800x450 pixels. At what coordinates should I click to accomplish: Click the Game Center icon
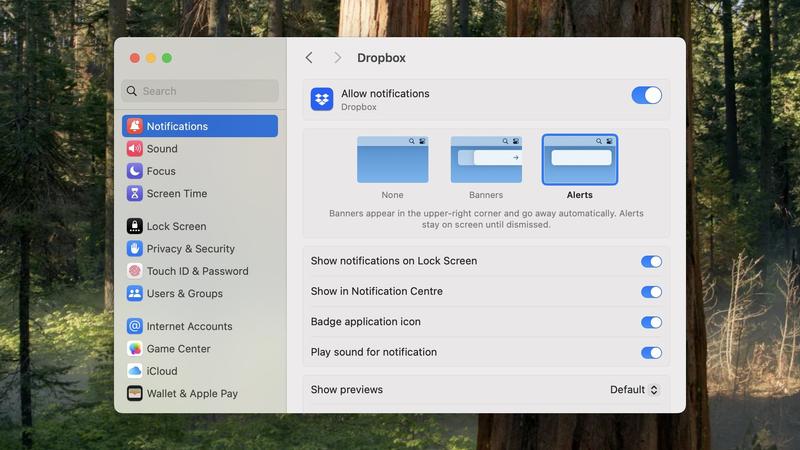pos(134,349)
